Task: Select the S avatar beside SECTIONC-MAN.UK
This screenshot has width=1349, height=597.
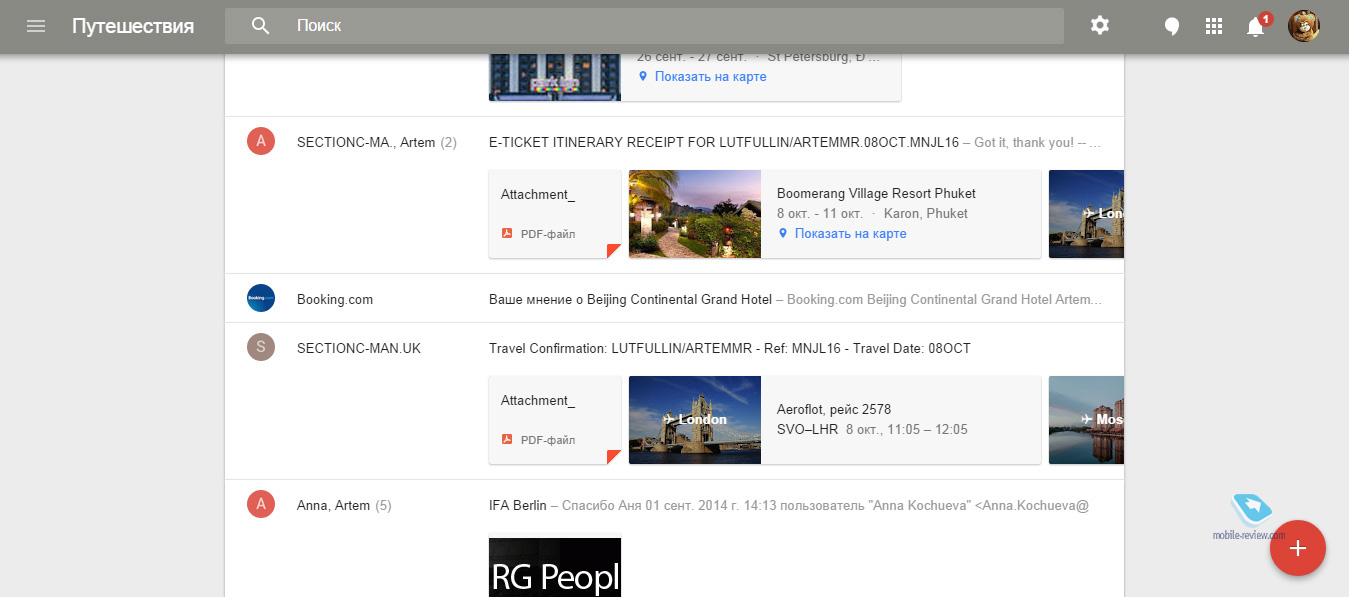Action: (x=261, y=348)
